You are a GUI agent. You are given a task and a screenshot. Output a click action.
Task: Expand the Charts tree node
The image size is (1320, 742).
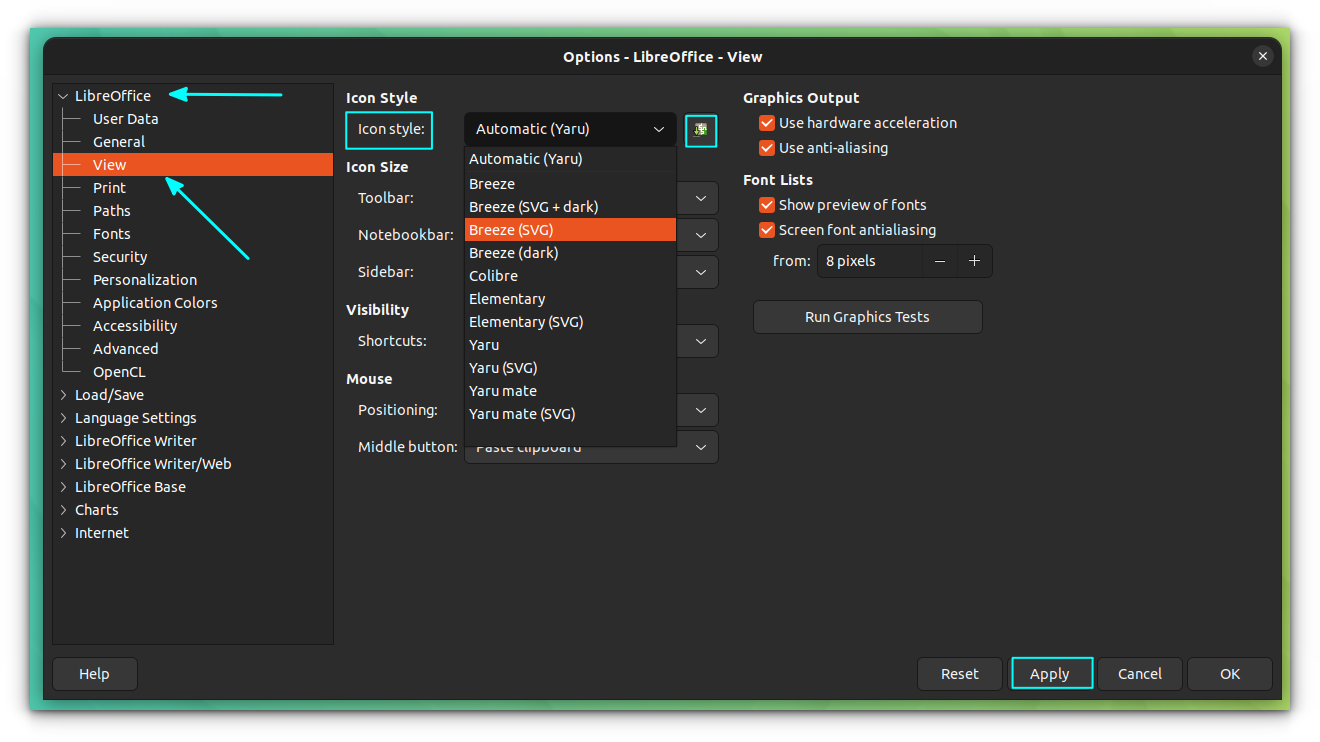(x=63, y=510)
